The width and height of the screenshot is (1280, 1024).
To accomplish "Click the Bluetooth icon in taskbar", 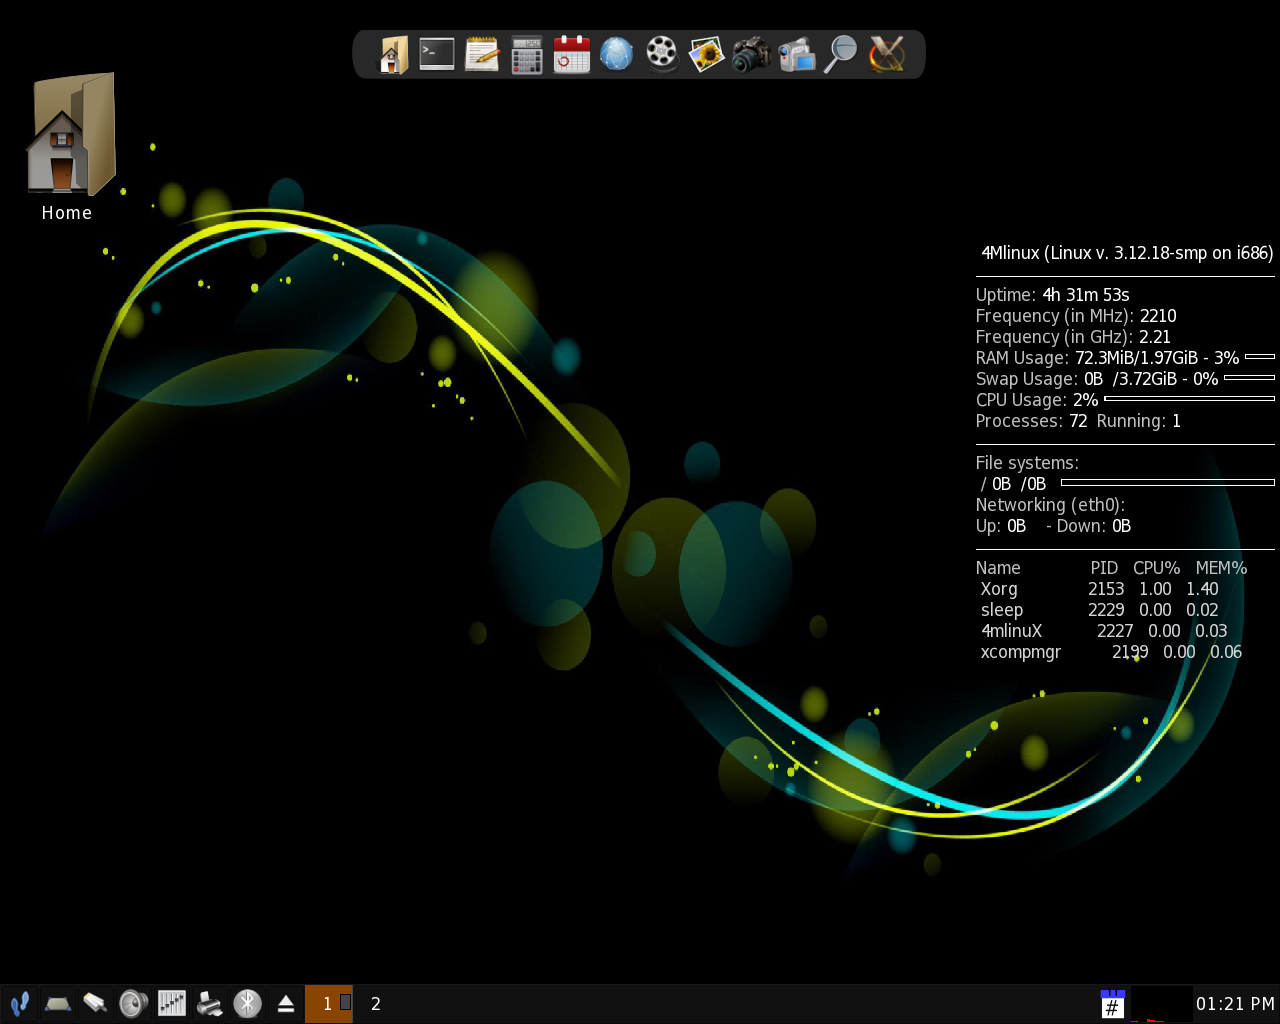I will tap(247, 1003).
